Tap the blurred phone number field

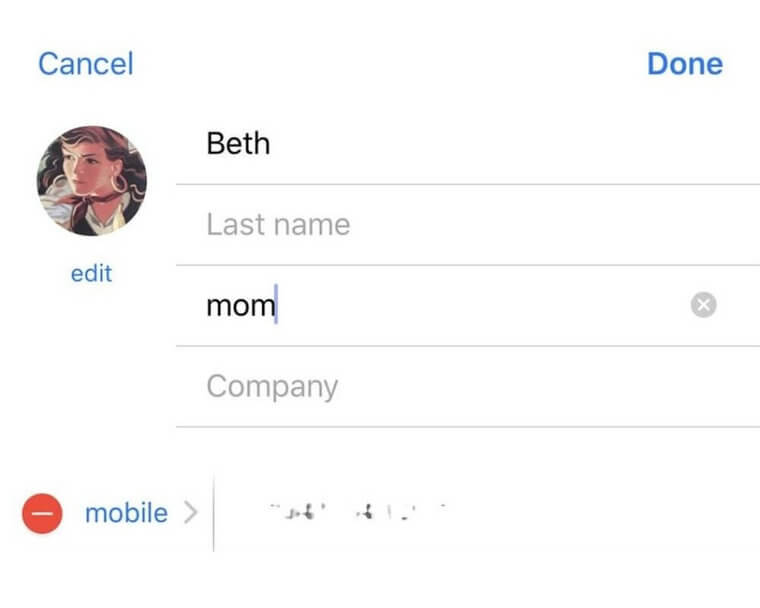click(x=487, y=513)
